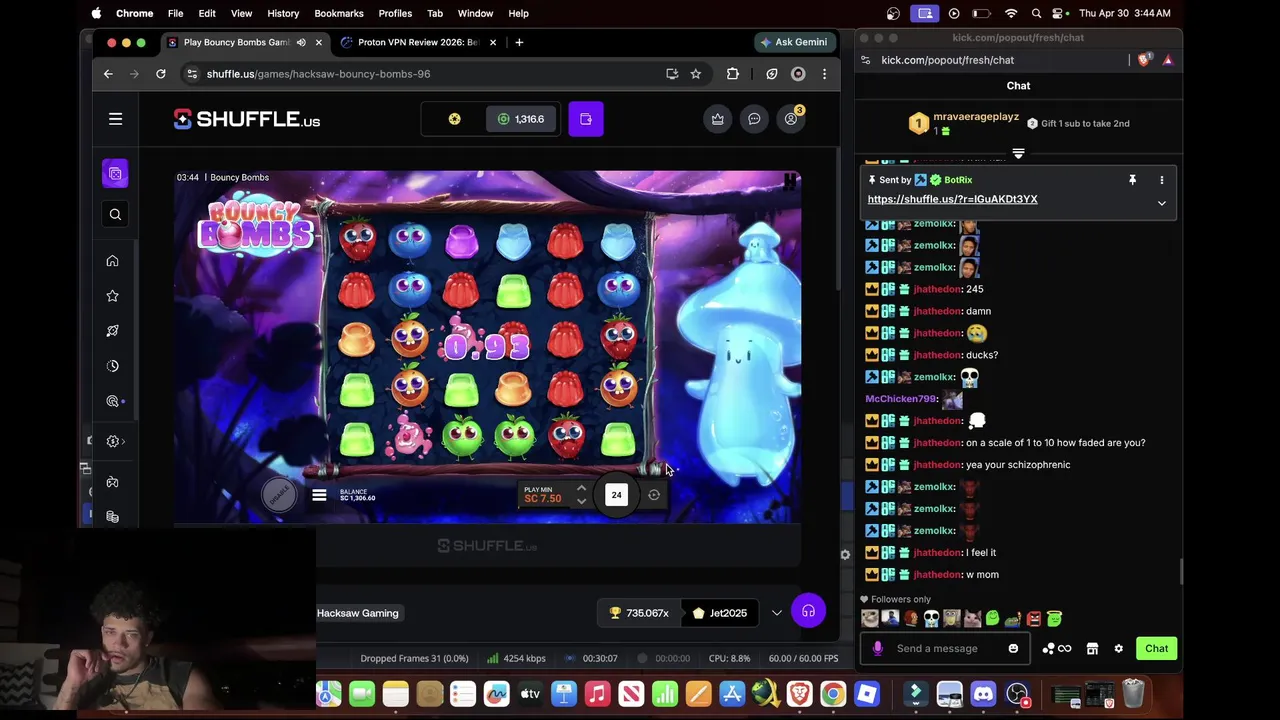Open the Kick chat shop icon
The image size is (1280, 720).
pos(1092,648)
